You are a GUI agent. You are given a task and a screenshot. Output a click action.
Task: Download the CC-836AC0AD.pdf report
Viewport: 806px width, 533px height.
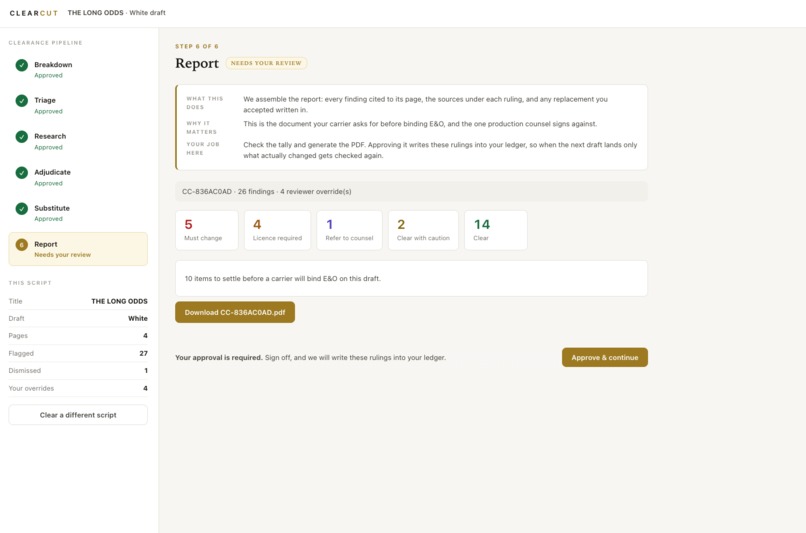coord(235,312)
